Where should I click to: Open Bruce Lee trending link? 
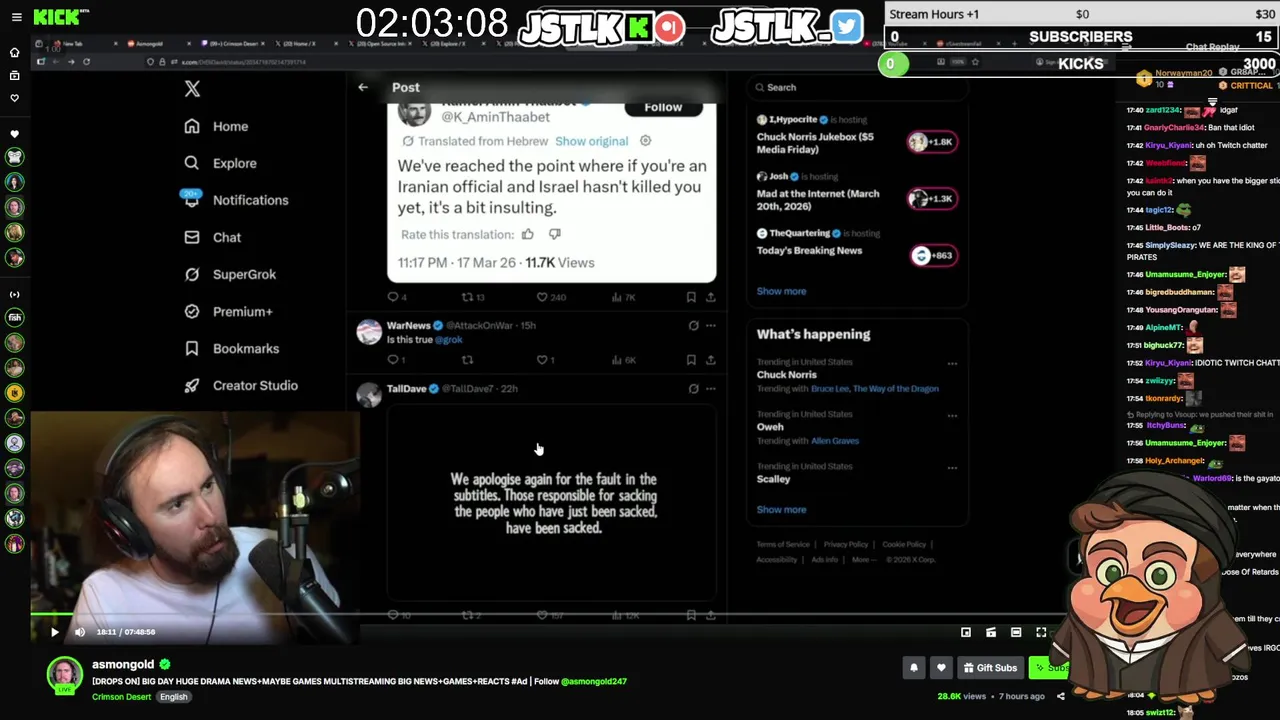[875, 388]
